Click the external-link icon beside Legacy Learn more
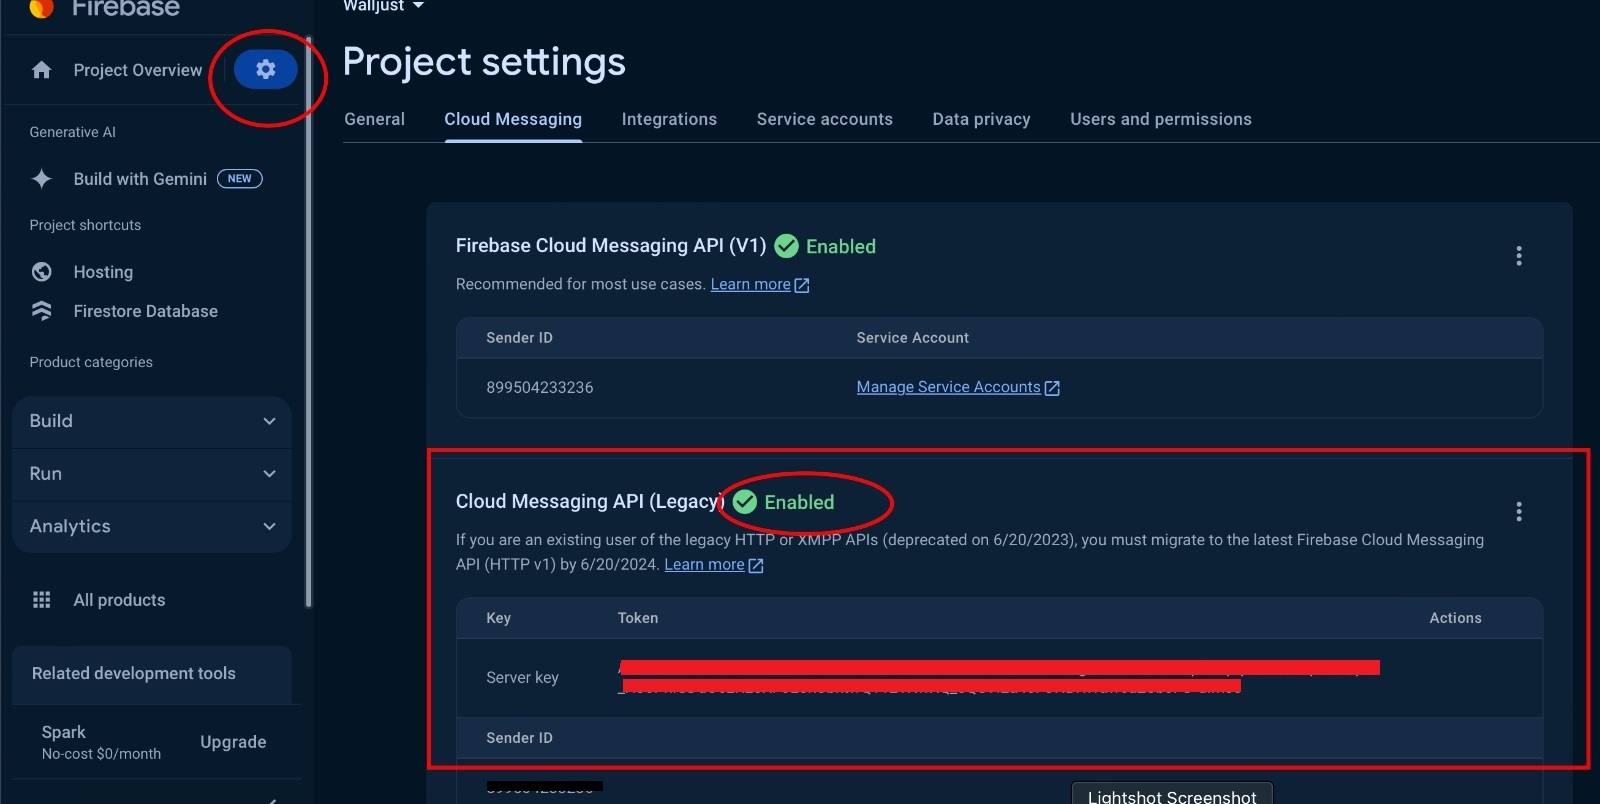Image resolution: width=1600 pixels, height=804 pixels. click(x=756, y=565)
